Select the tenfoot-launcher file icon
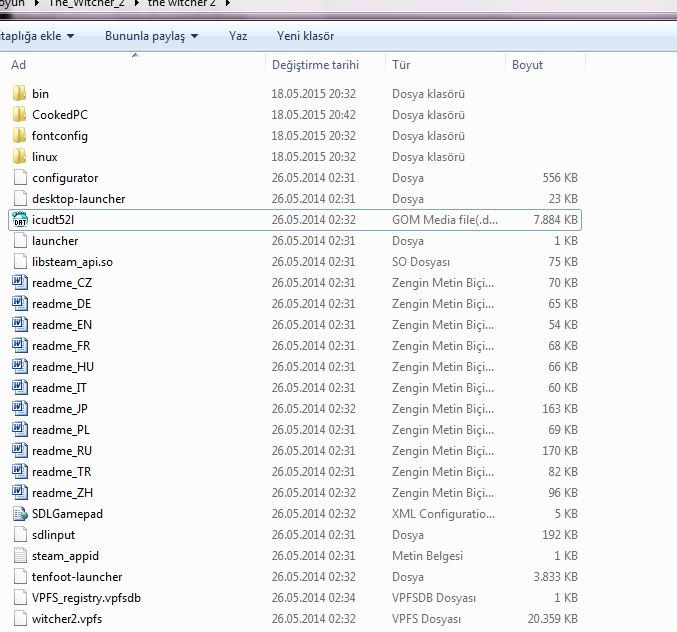The image size is (677, 632). tap(20, 577)
